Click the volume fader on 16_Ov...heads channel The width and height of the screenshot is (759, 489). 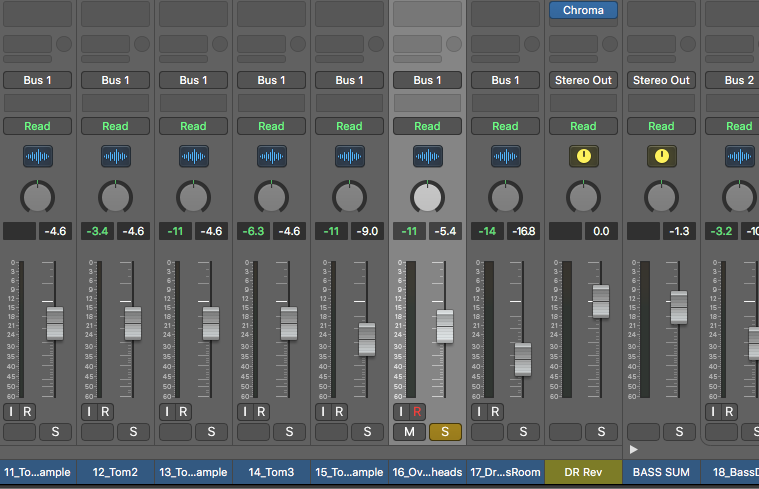click(445, 327)
